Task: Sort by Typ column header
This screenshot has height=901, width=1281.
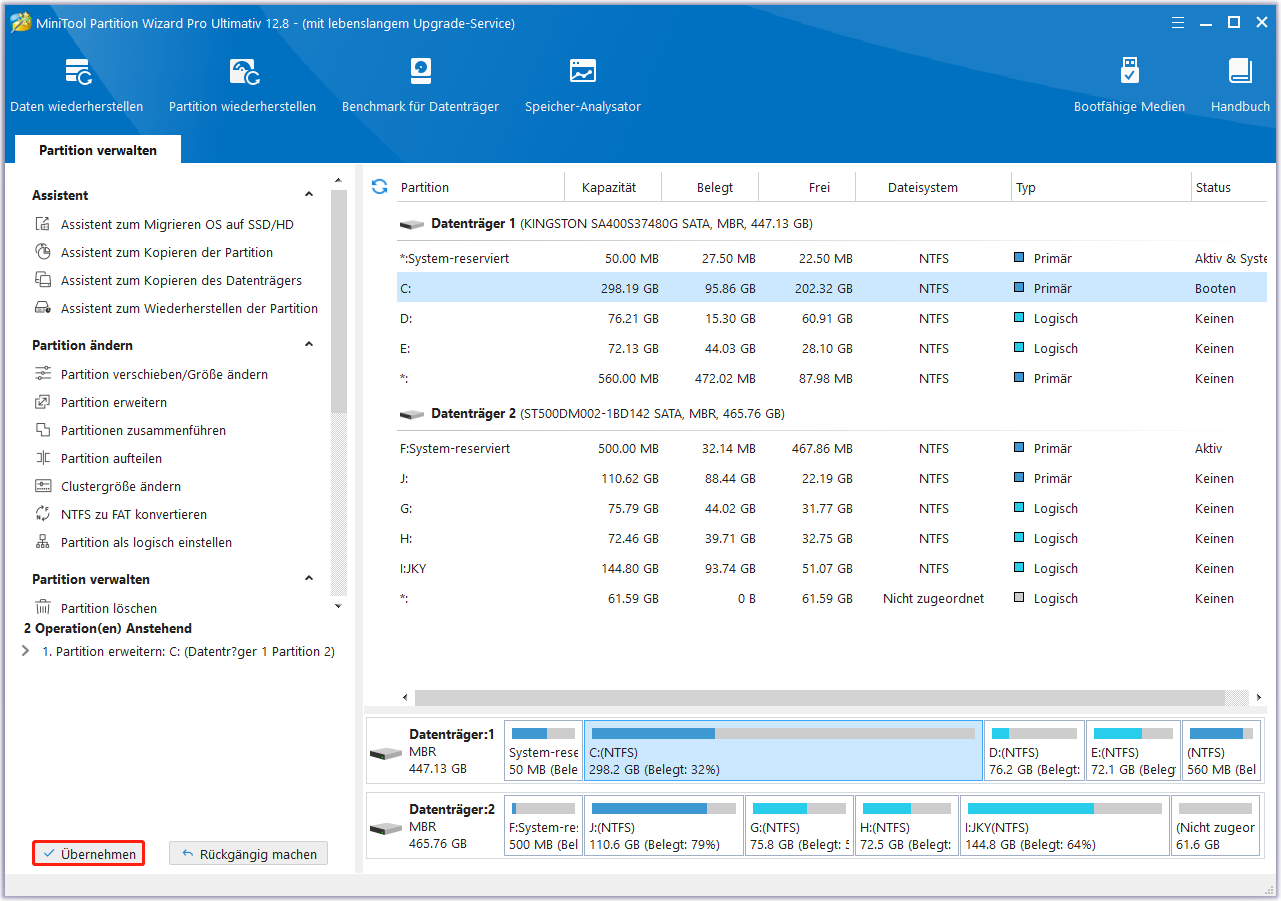Action: point(1026,187)
